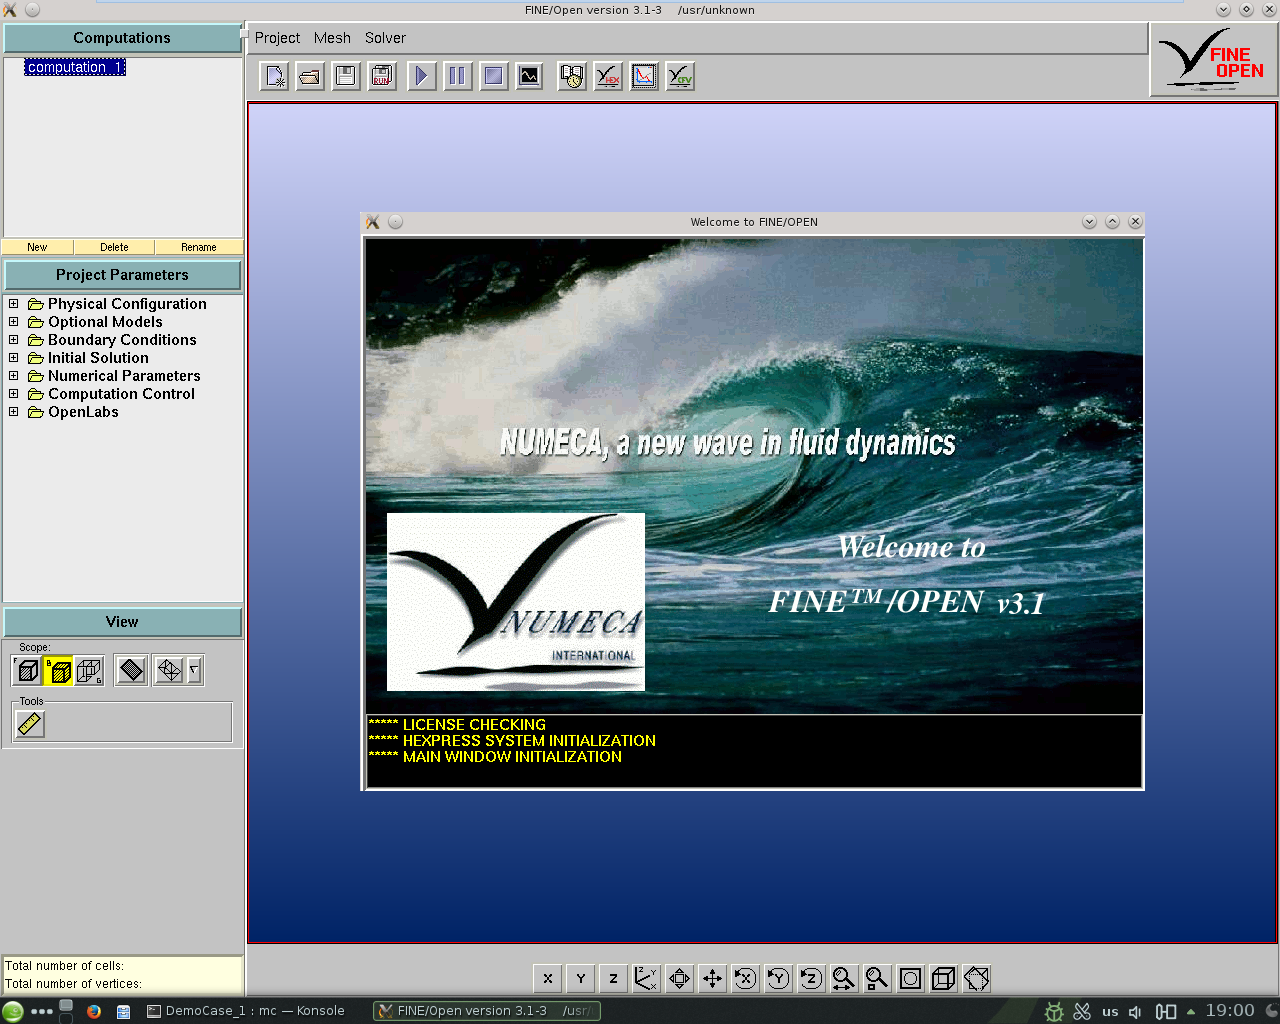Image resolution: width=1280 pixels, height=1024 pixels.
Task: Click the View panel header
Action: pos(122,622)
